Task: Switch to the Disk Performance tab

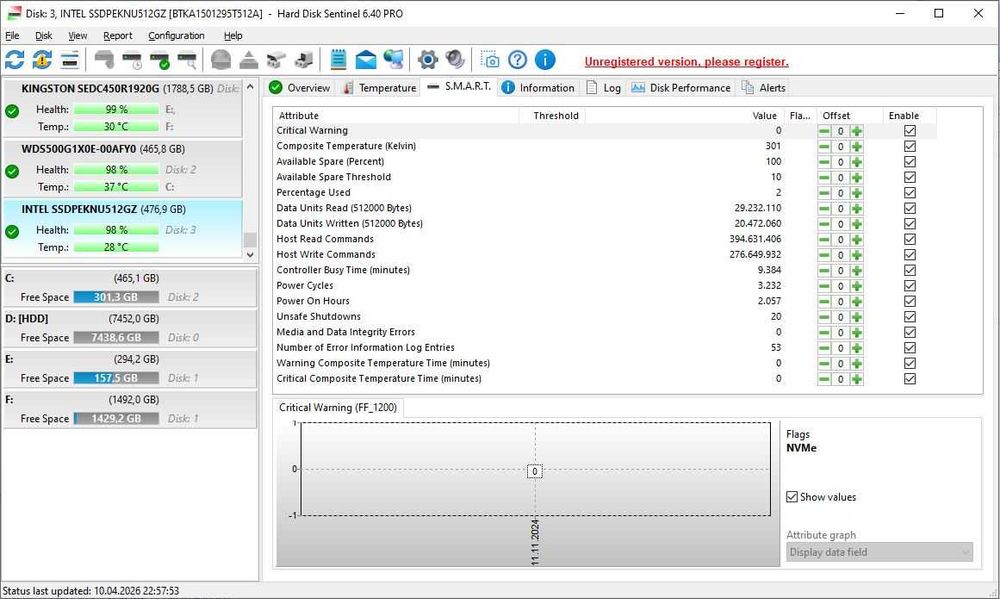Action: pyautogui.click(x=680, y=88)
